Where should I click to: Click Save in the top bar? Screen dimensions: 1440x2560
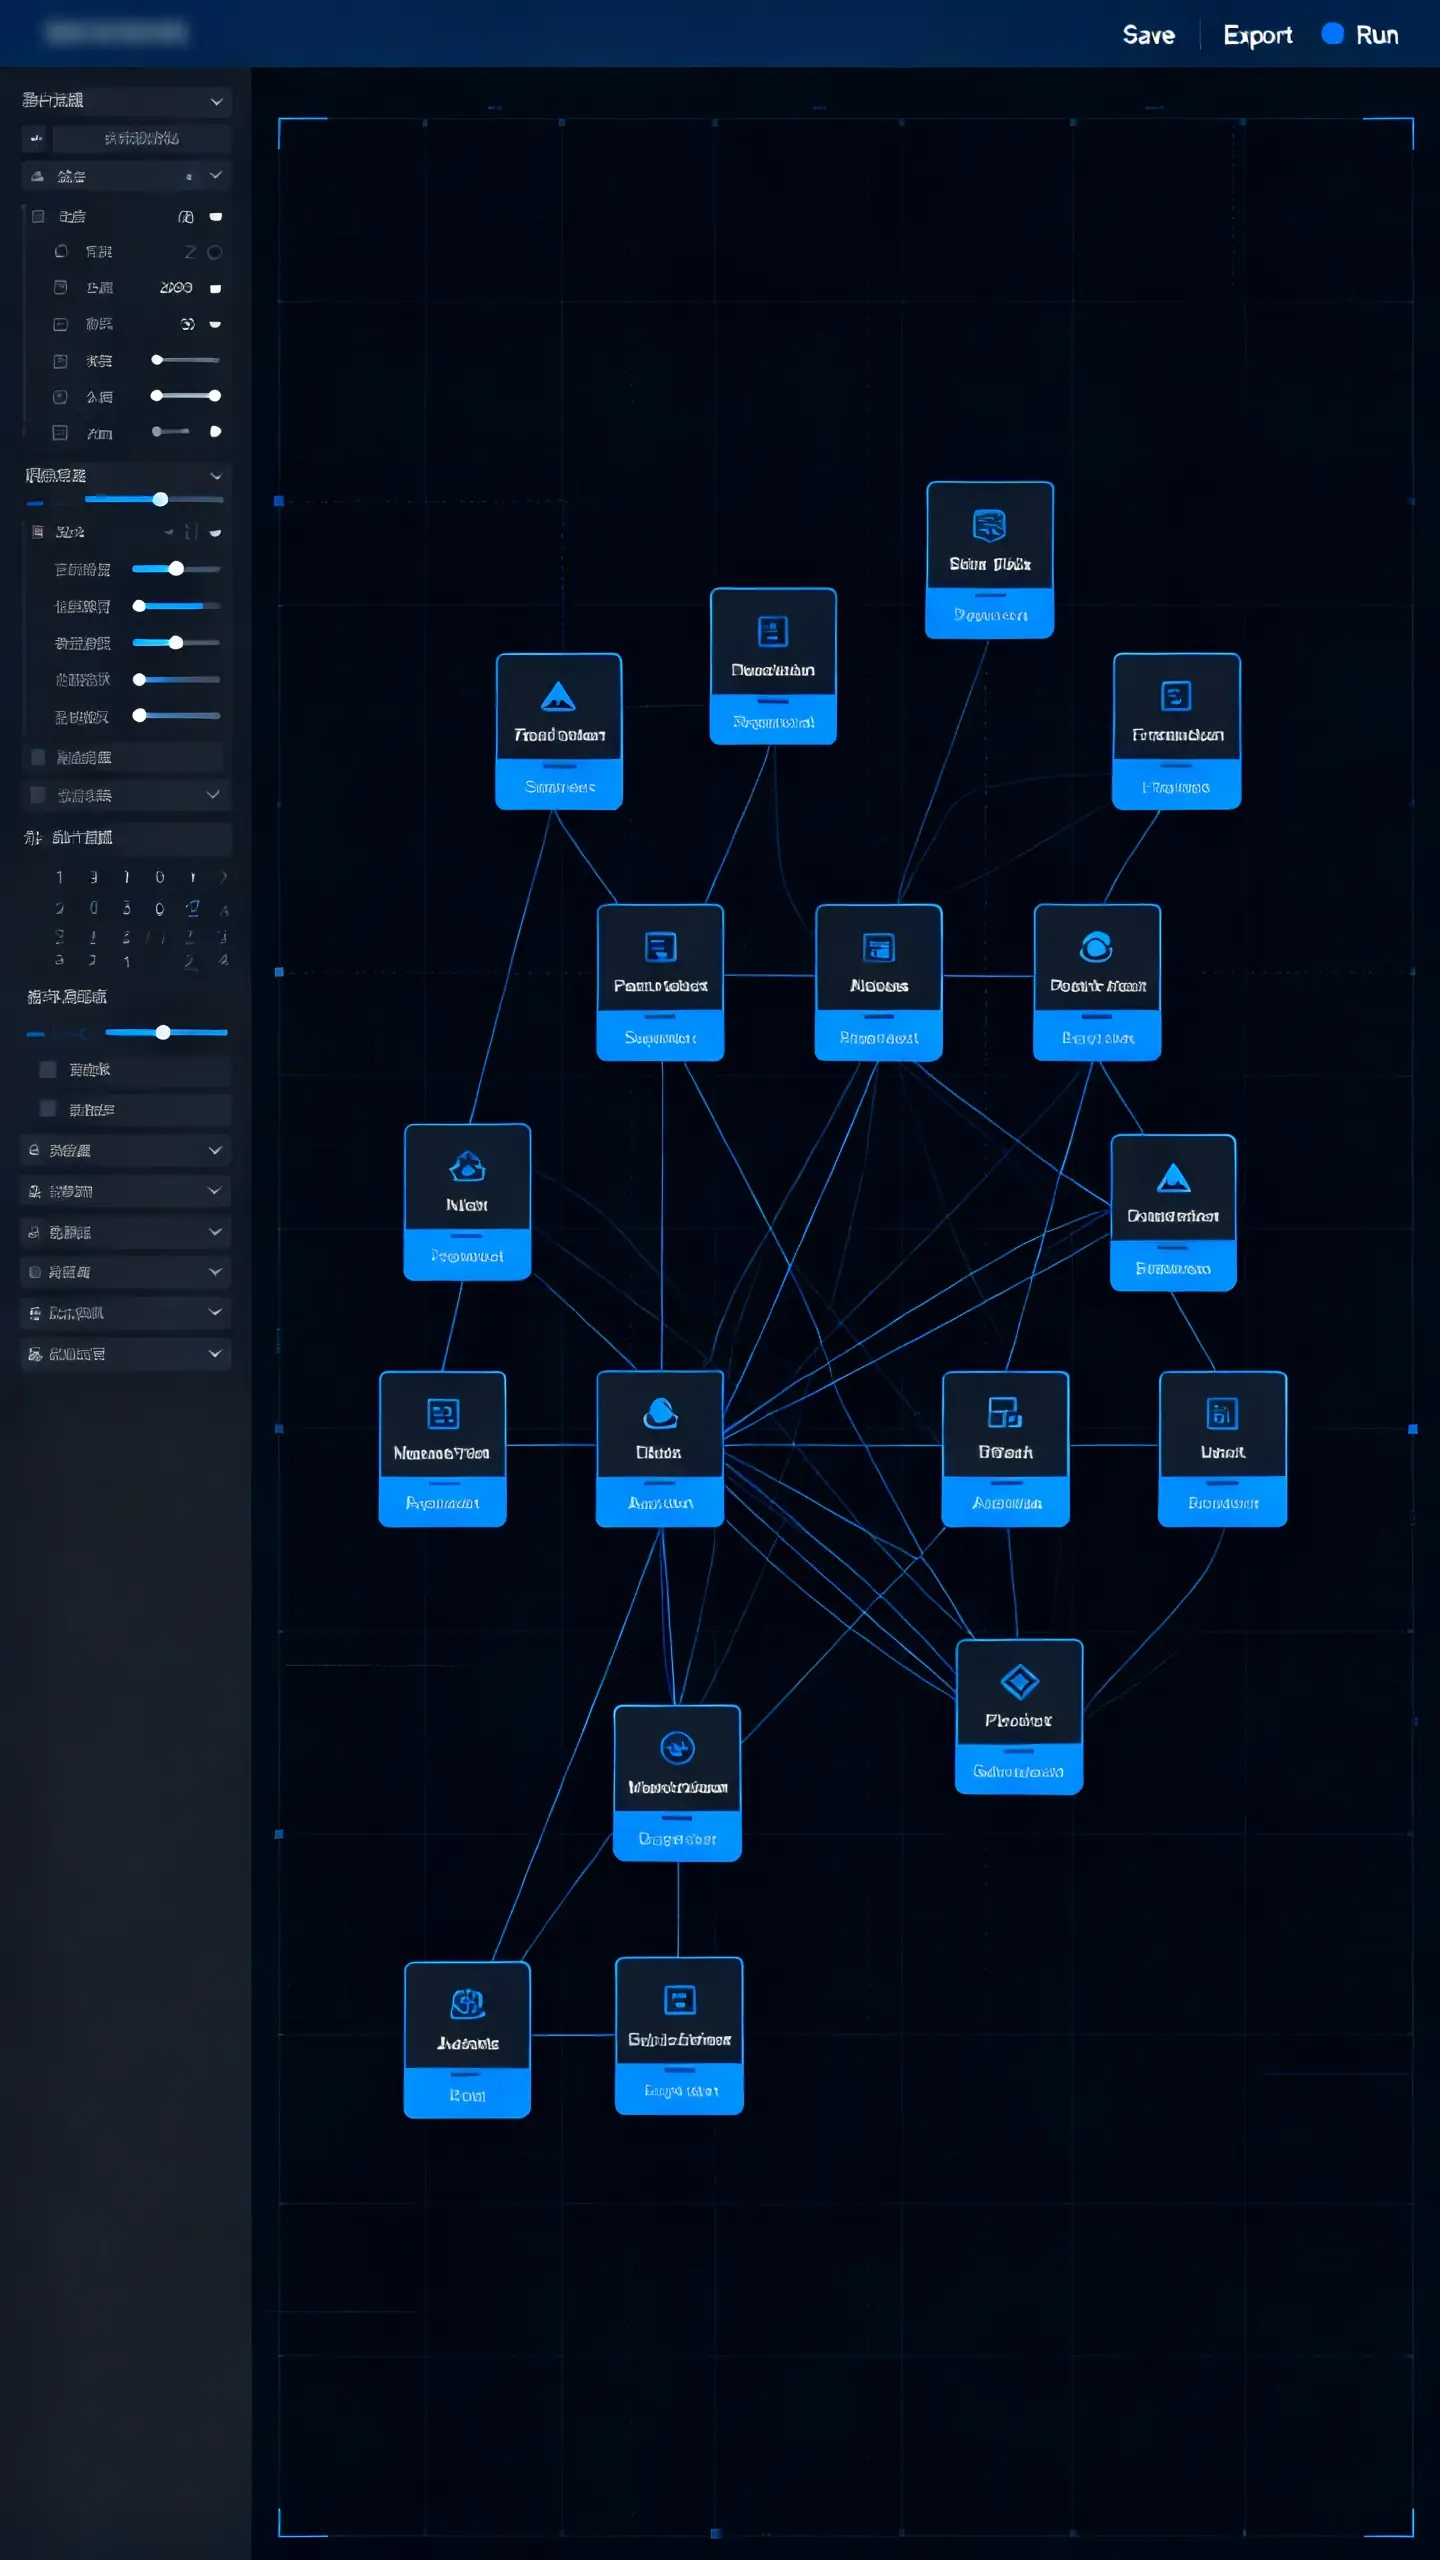coord(1148,35)
